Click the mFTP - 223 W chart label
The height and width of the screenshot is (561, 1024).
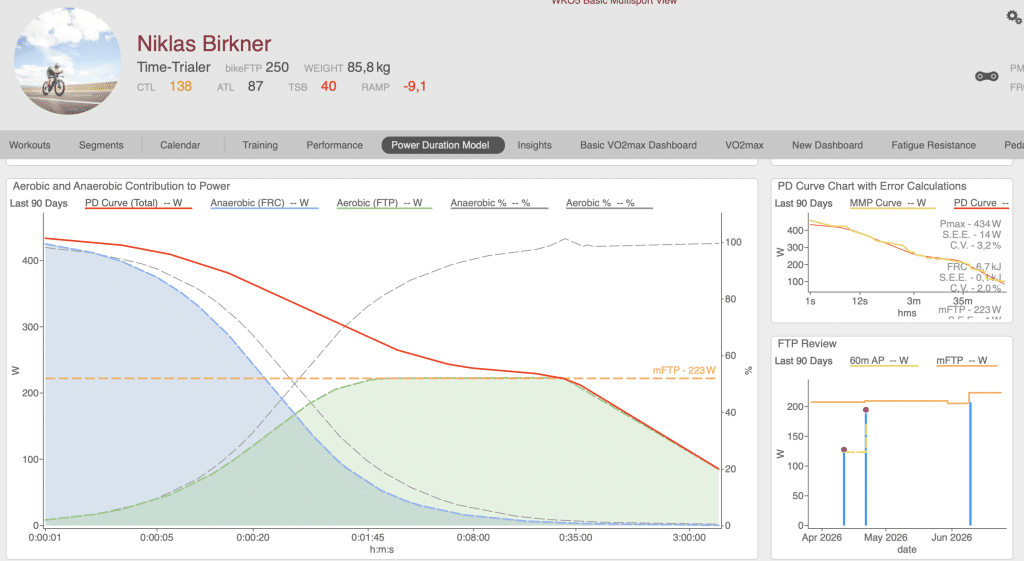[684, 370]
